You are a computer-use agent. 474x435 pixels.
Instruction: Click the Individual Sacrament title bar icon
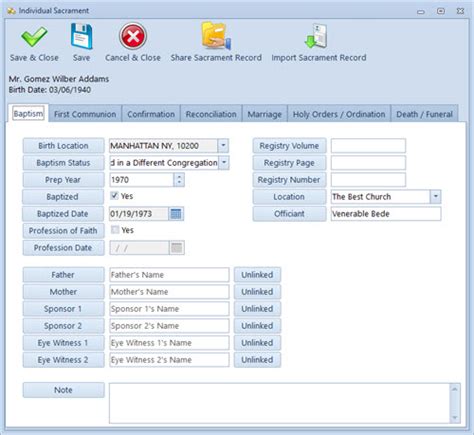pos(11,11)
